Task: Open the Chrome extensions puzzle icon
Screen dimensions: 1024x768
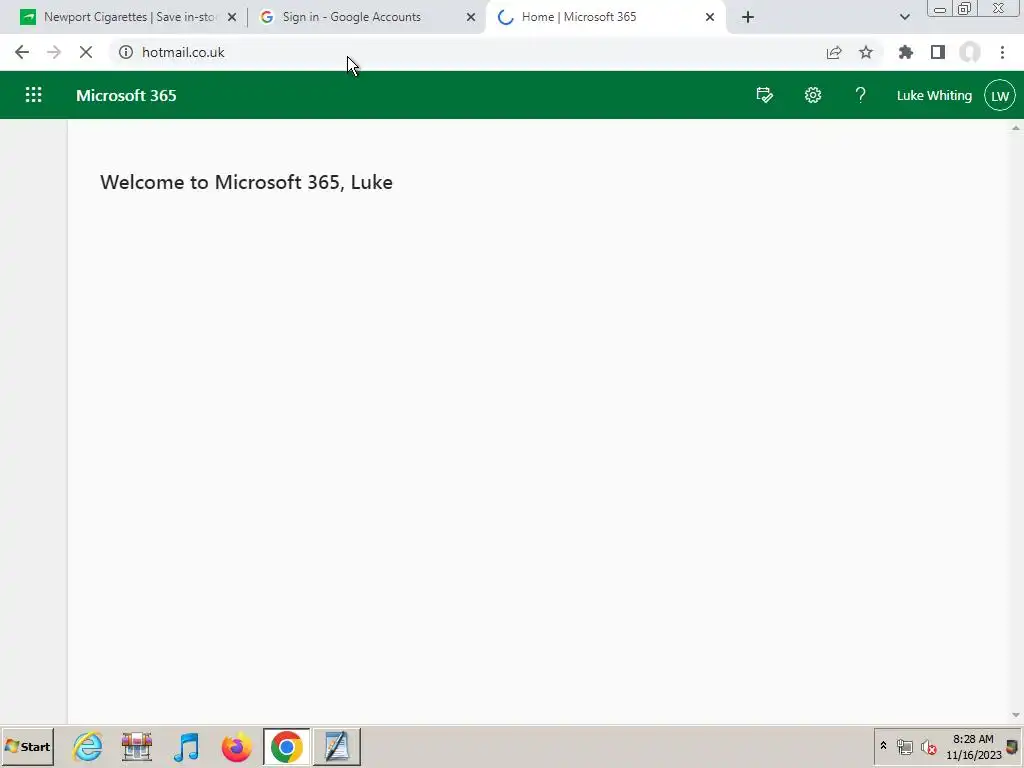Action: (906, 52)
